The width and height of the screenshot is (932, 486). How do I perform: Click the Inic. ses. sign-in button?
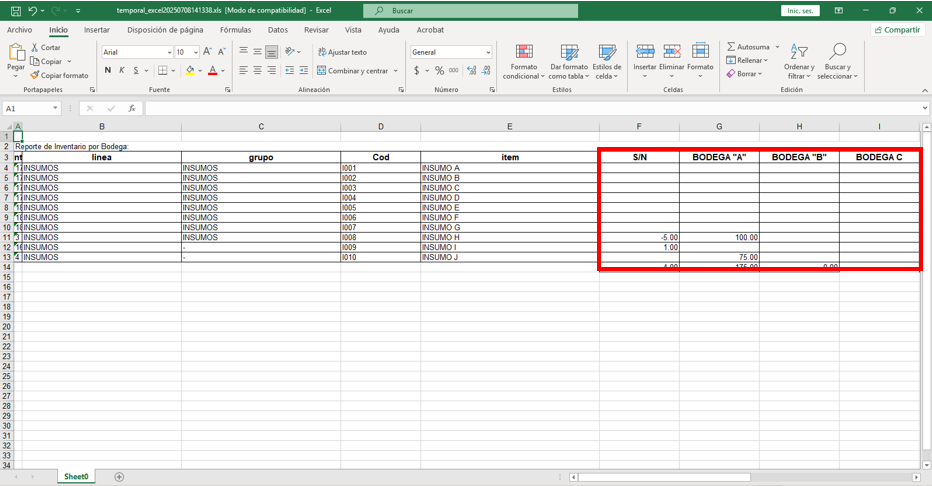(800, 11)
